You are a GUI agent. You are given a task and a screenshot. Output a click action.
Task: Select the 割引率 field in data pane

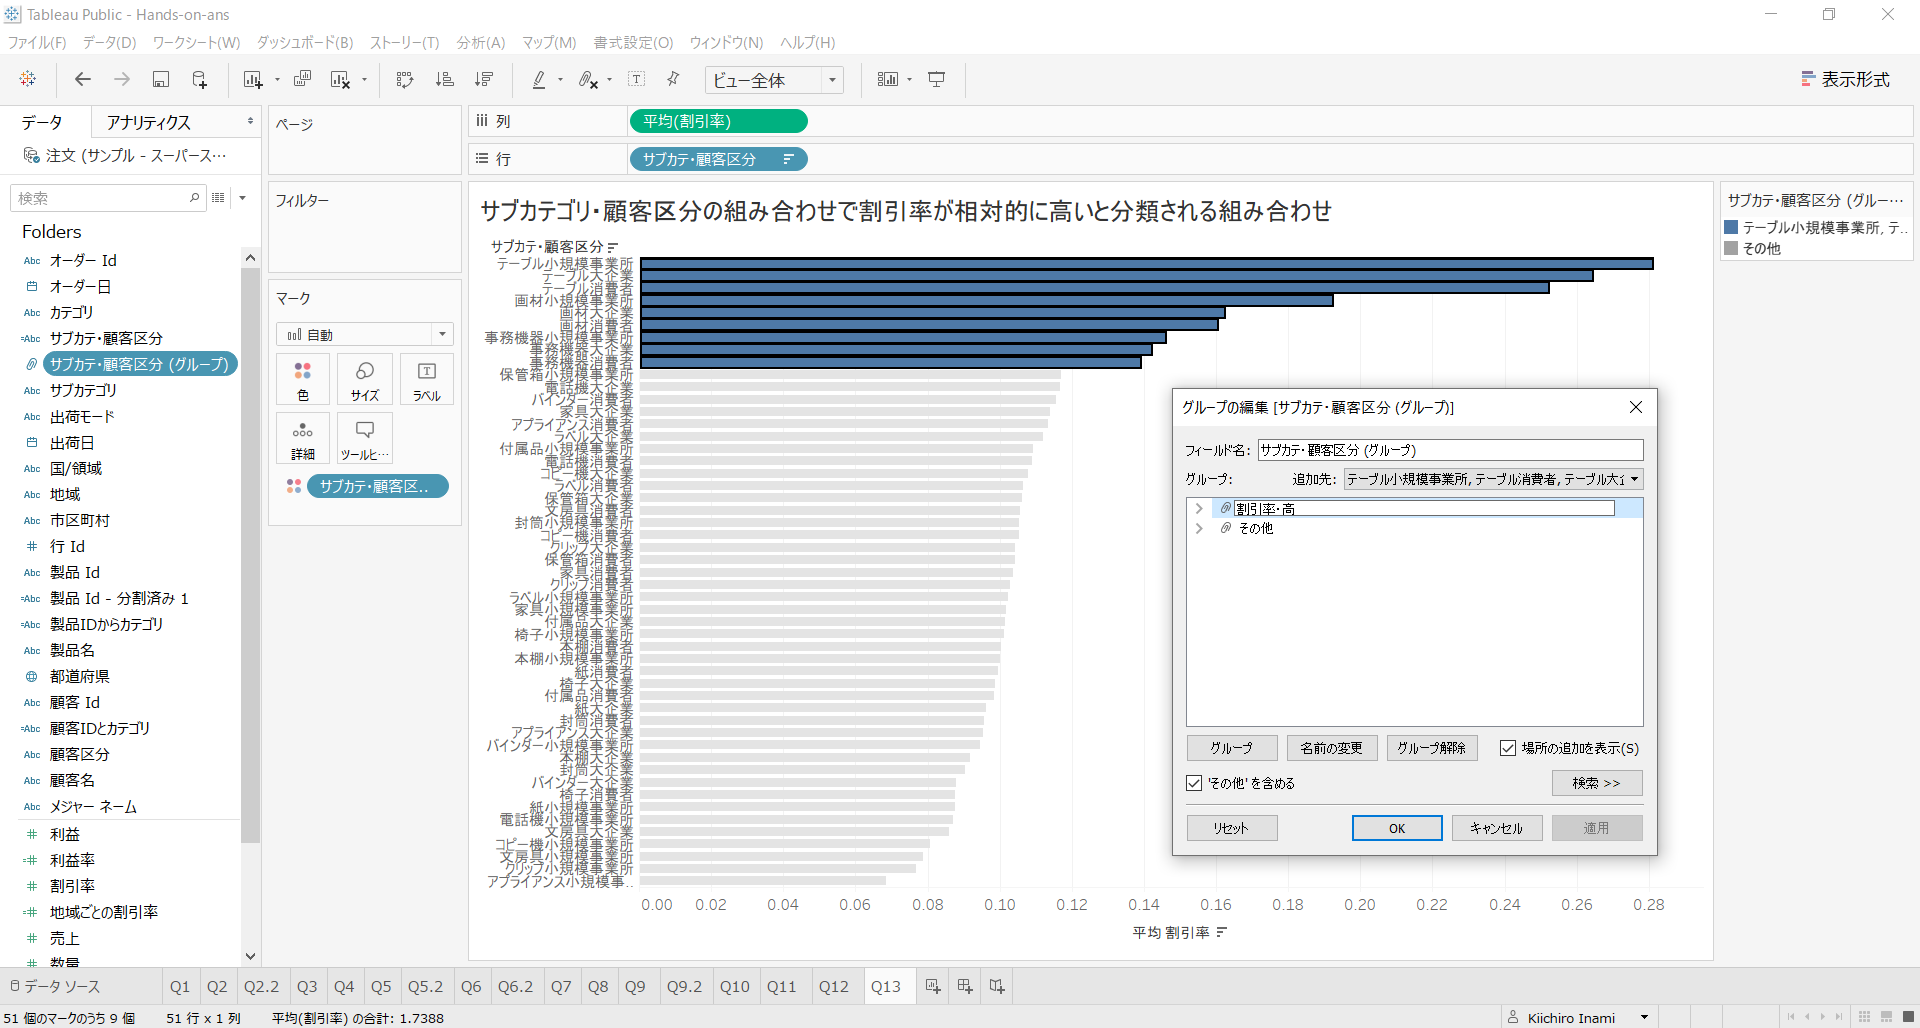click(x=73, y=886)
